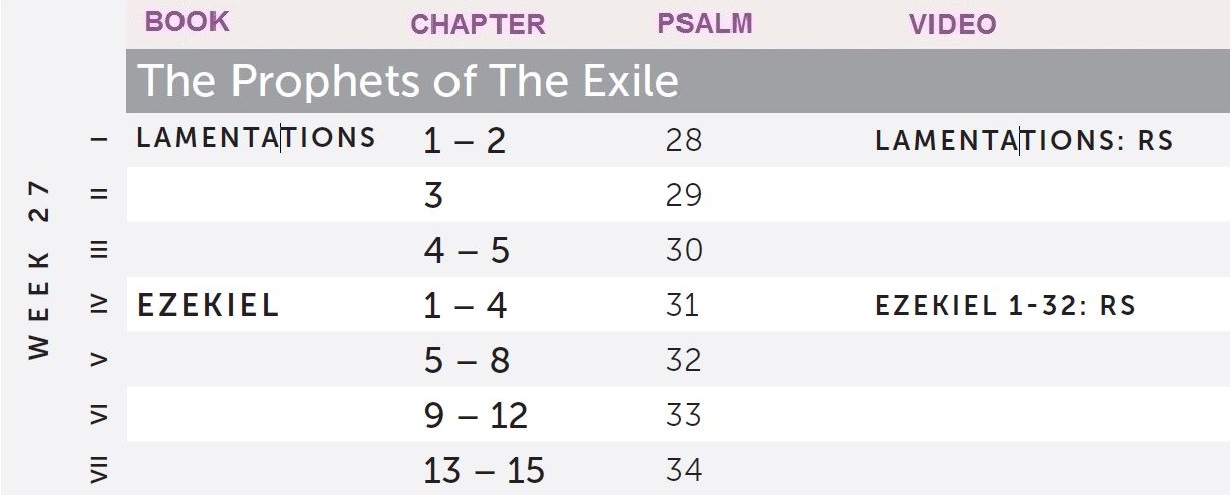Screen dimensions: 1230x495
Task: Click the PSALM column header
Action: pos(704,24)
